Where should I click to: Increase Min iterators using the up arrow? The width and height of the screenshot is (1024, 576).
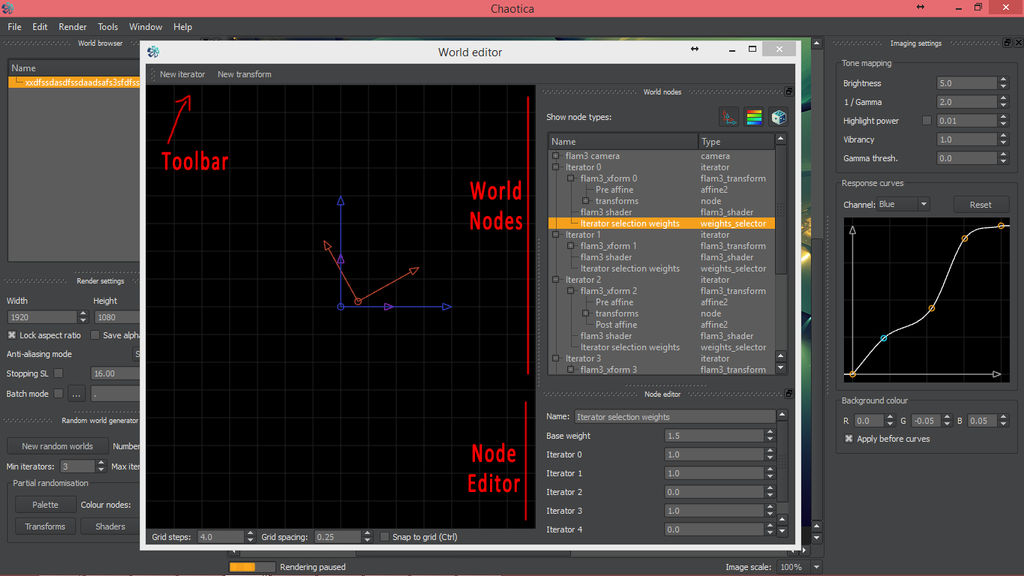(101, 463)
